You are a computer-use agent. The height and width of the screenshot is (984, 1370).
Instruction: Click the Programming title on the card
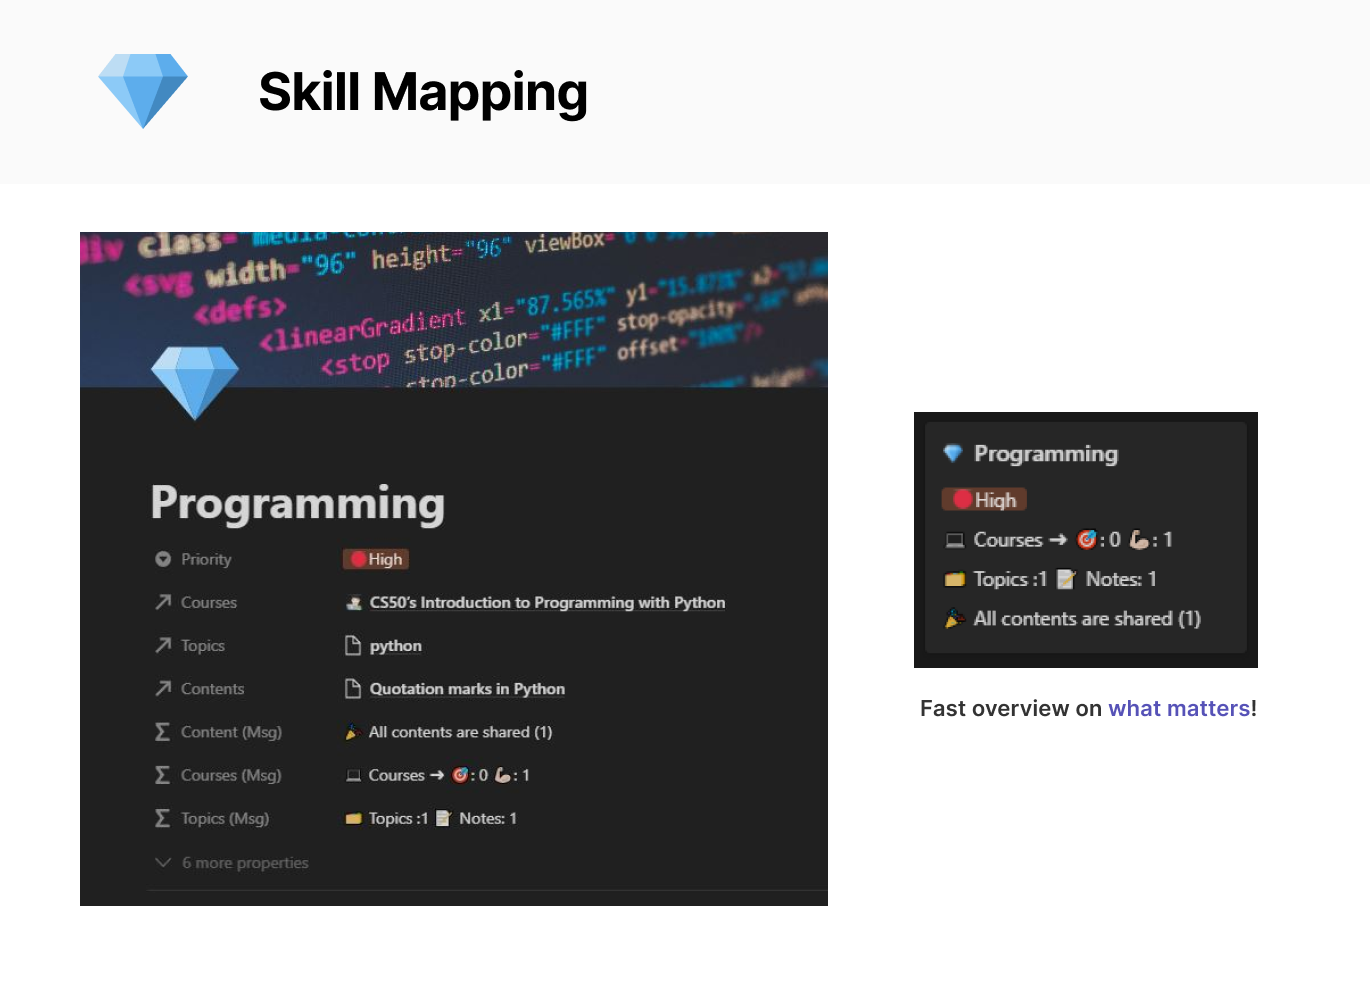1046,453
